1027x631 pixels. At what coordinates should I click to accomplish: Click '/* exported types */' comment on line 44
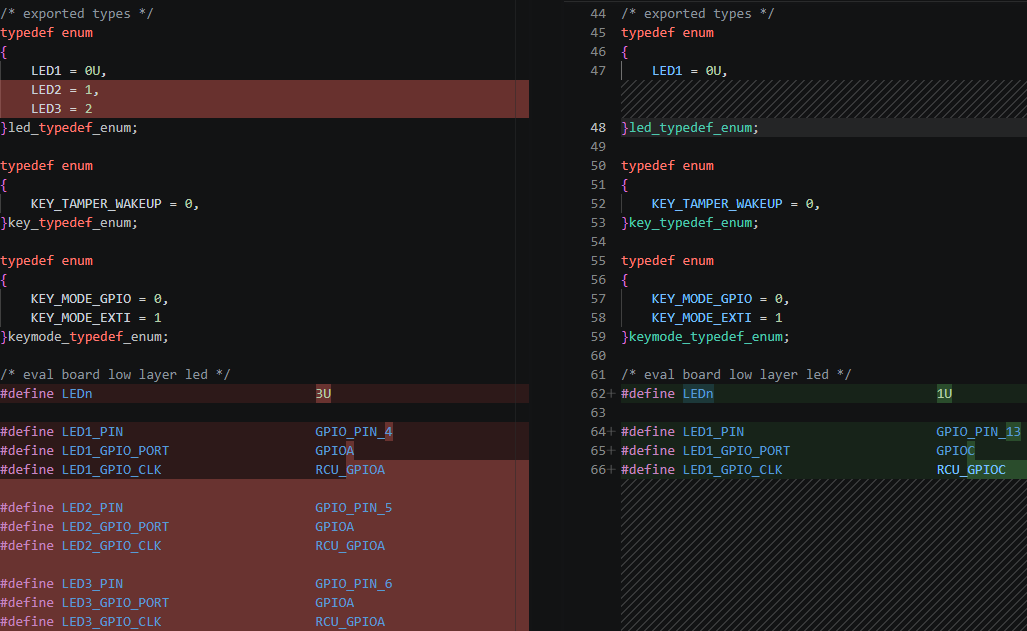(x=698, y=14)
